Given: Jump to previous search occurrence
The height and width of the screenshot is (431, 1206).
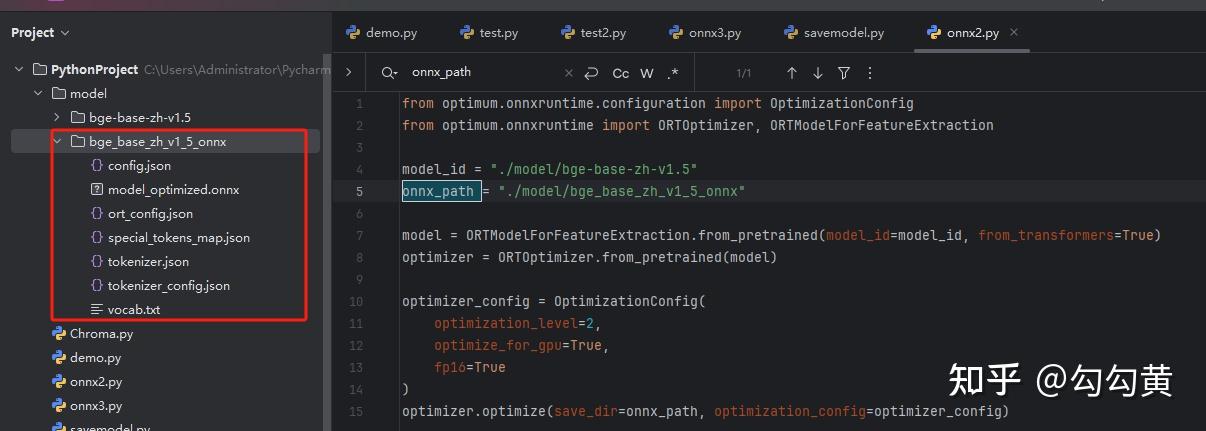Looking at the screenshot, I should coord(792,73).
